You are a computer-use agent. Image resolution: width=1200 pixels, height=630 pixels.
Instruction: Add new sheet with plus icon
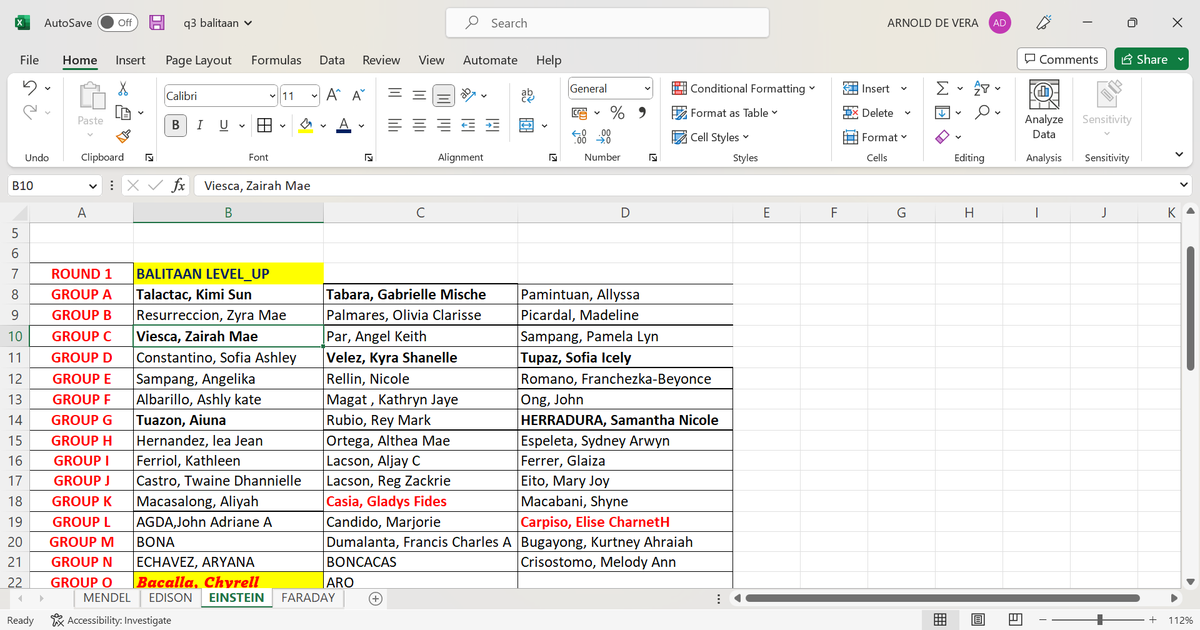(375, 598)
